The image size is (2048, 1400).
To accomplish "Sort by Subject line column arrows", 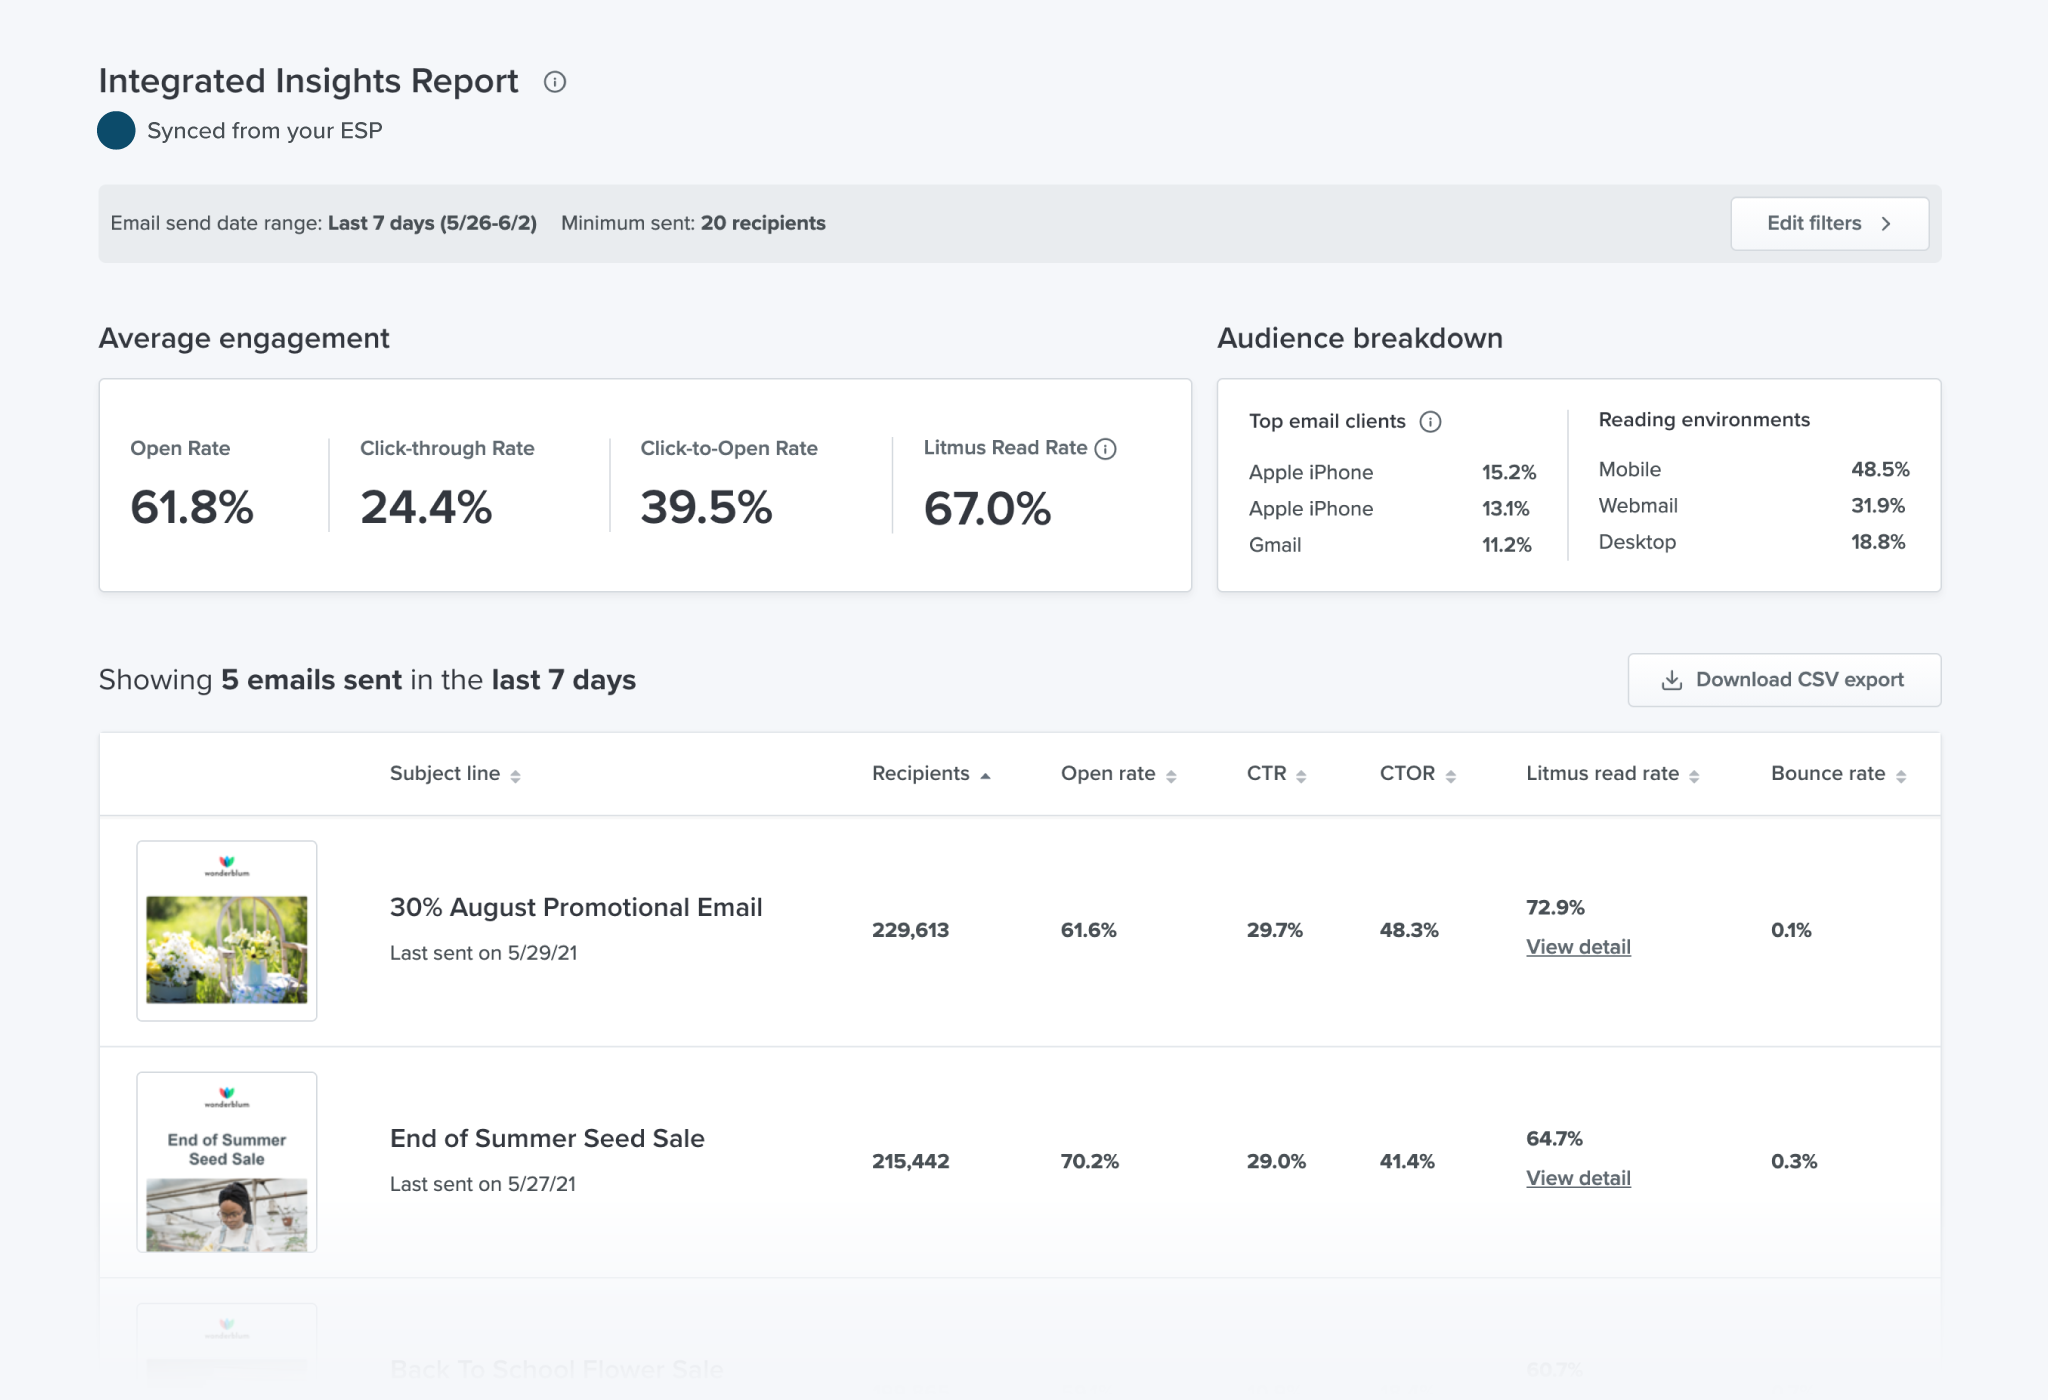I will [515, 776].
